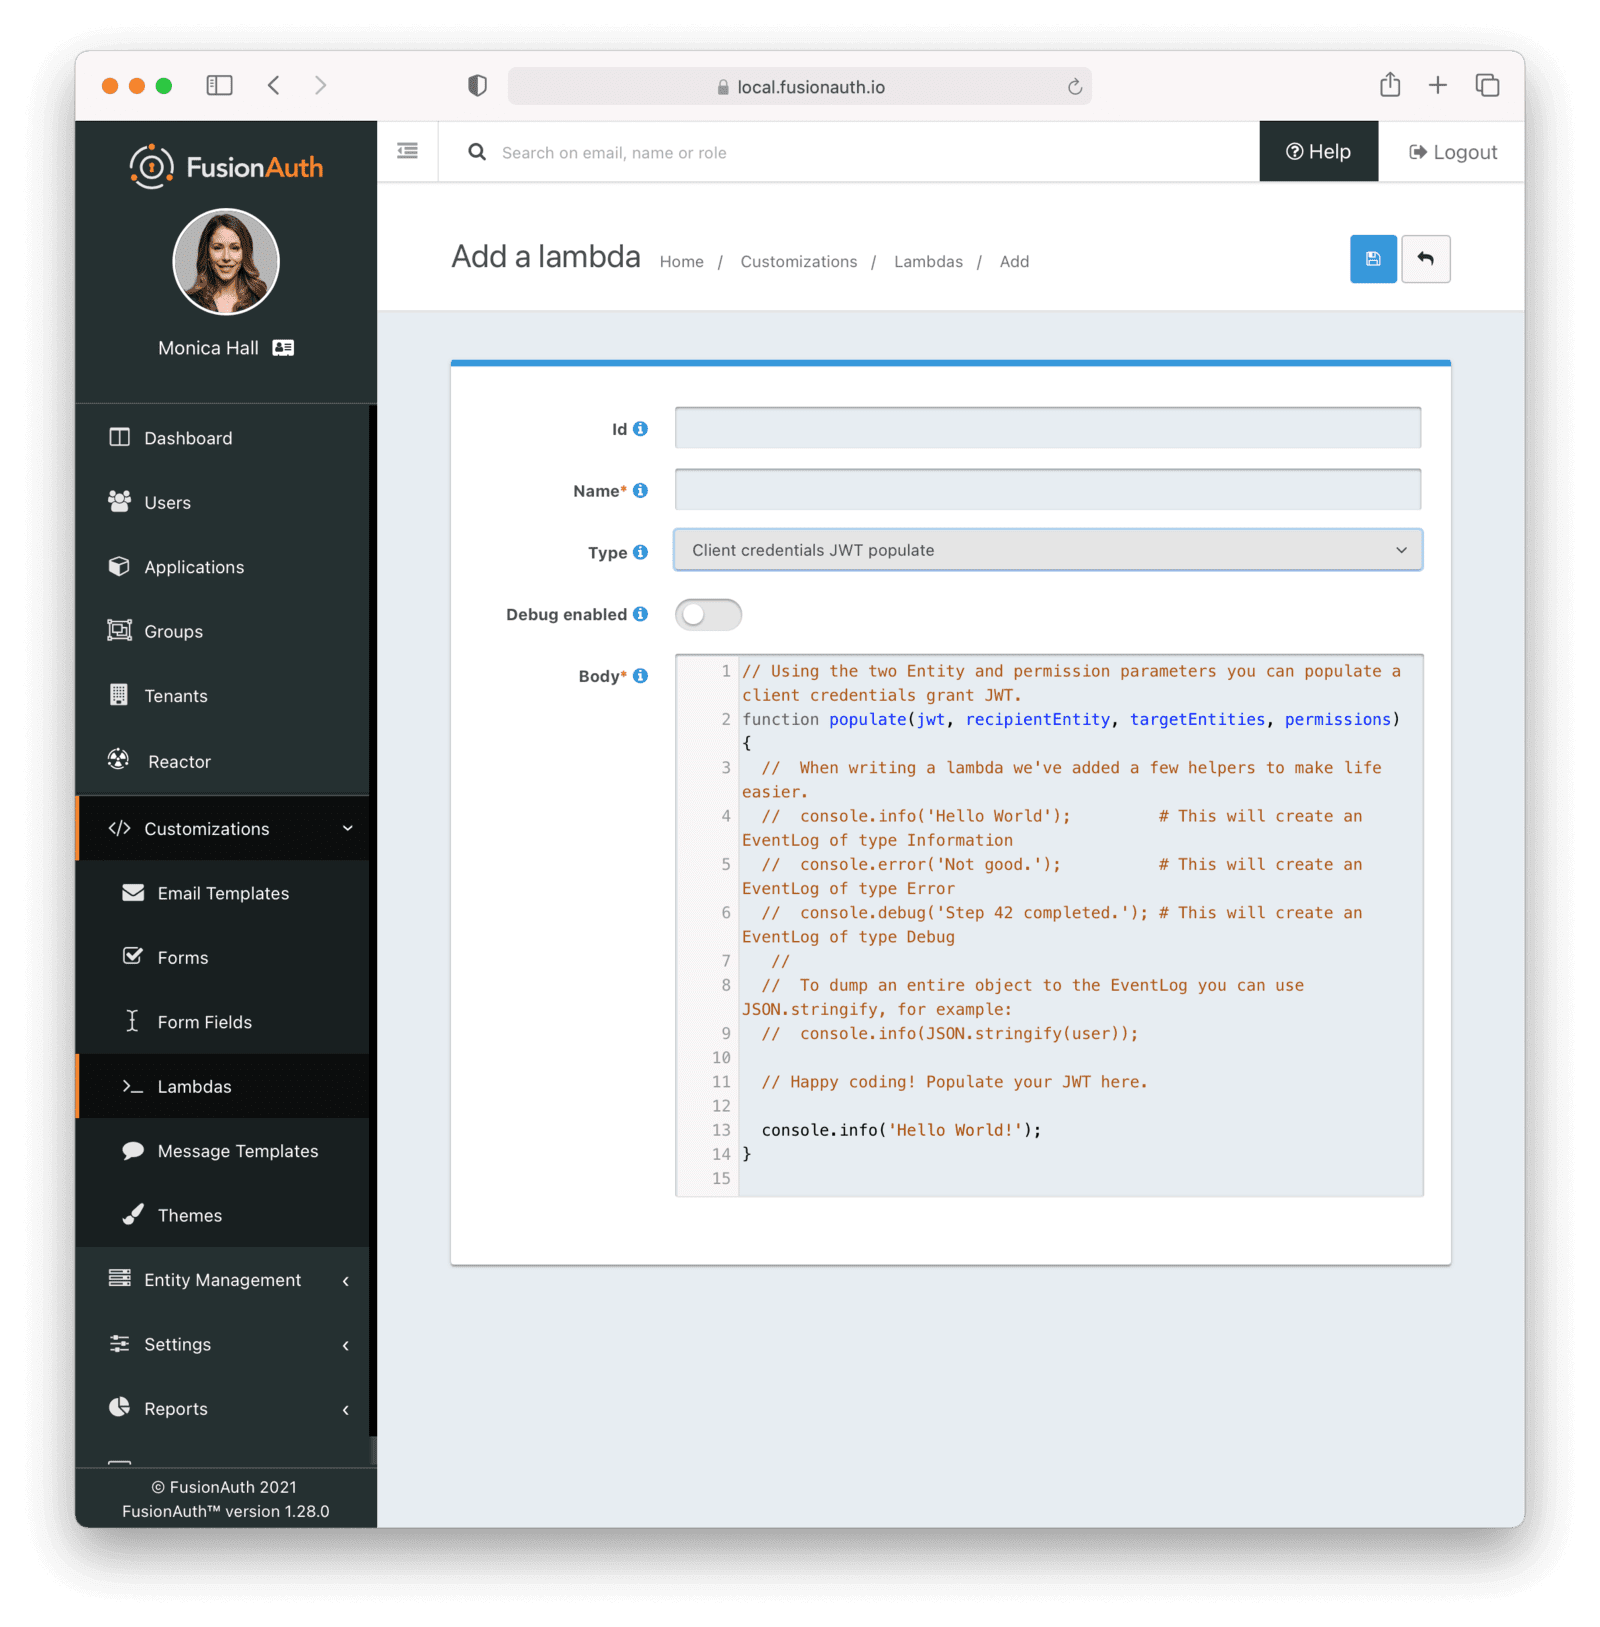Viewport: 1600px width, 1627px height.
Task: Toggle the Safari sidebar button
Action: click(219, 85)
